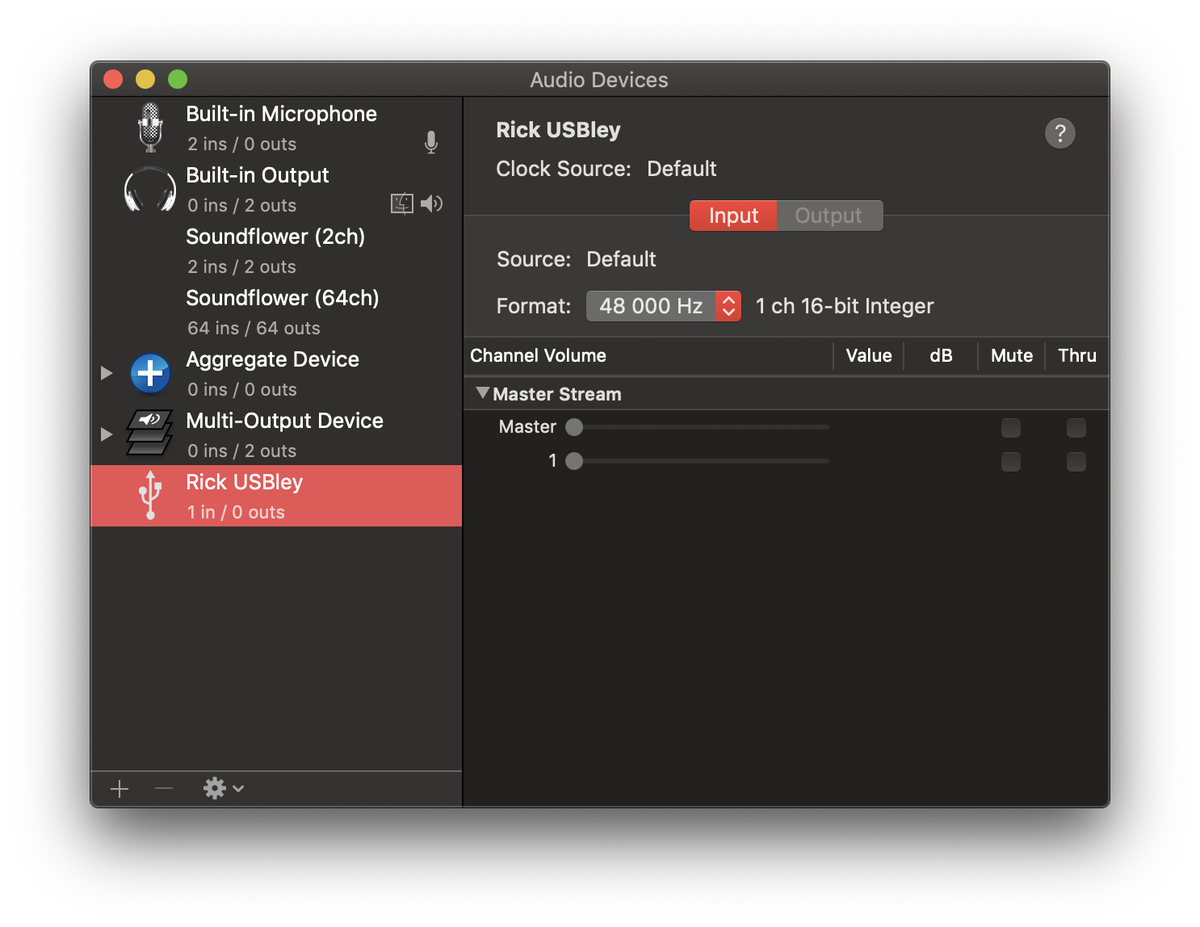Click the Rick USBley USB icon

click(150, 495)
